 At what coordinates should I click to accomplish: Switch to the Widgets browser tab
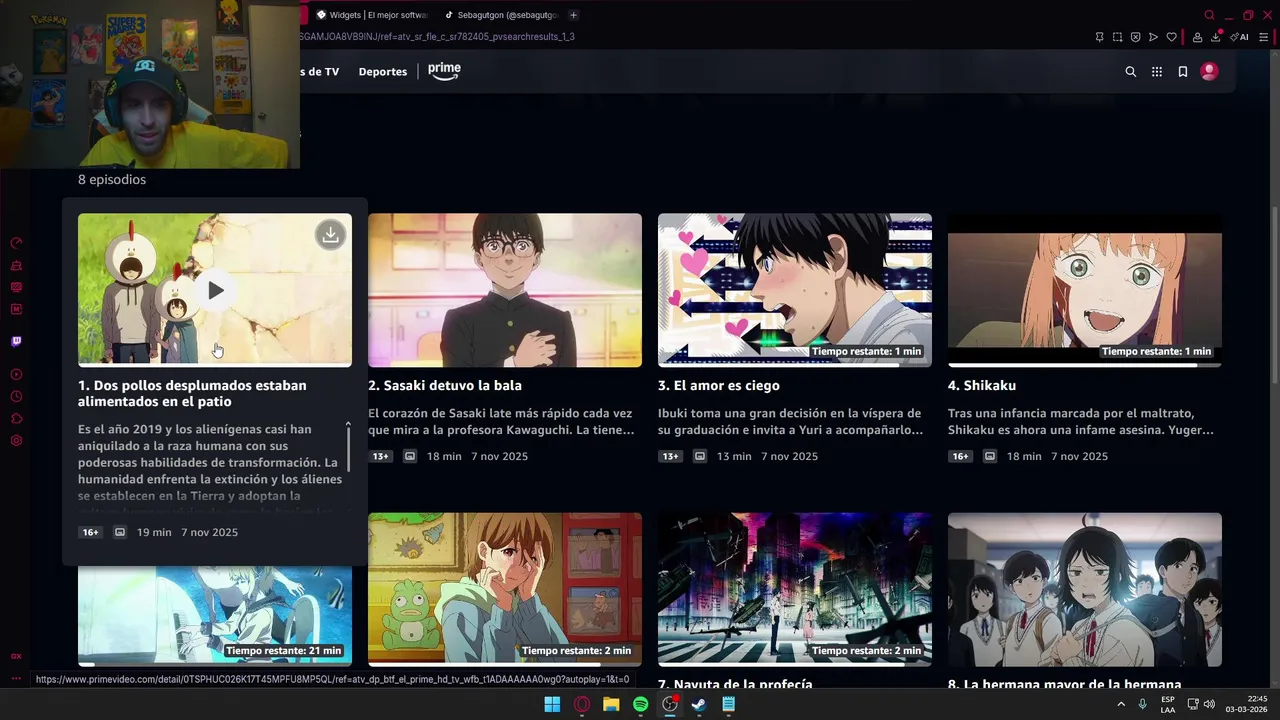pyautogui.click(x=372, y=15)
